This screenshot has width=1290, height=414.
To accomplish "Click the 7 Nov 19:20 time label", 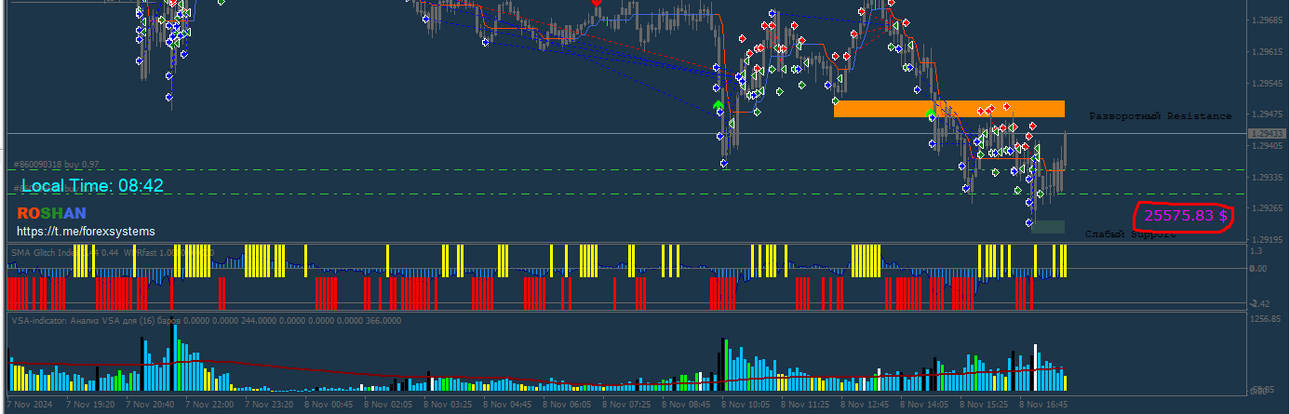I will [x=89, y=406].
